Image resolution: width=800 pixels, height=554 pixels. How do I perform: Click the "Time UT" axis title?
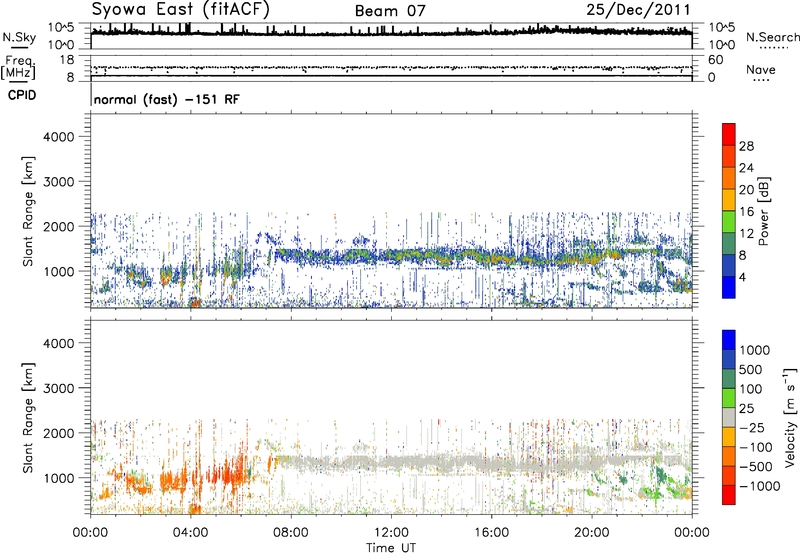click(x=391, y=548)
